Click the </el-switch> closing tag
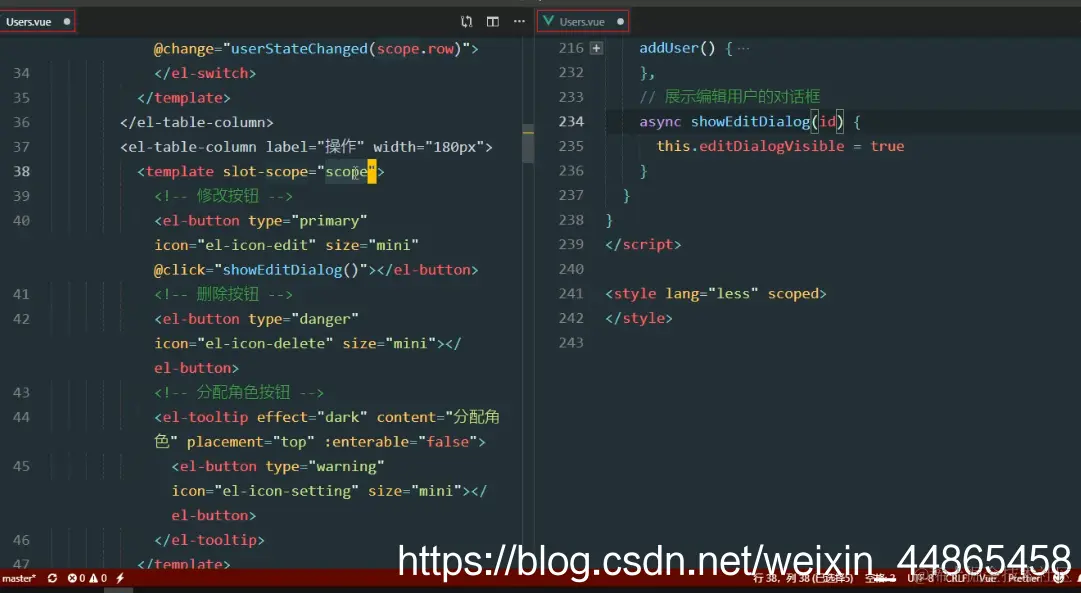This screenshot has width=1081, height=593. coord(205,73)
